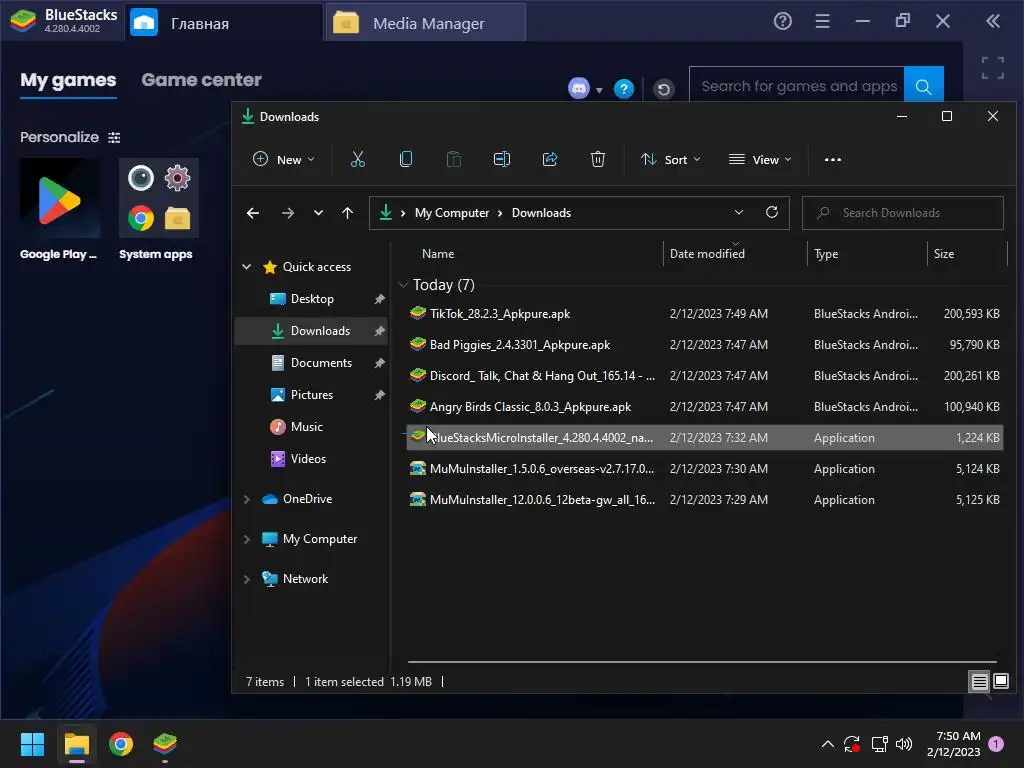Click BlueStacks icon in the taskbar

pyautogui.click(x=165, y=744)
